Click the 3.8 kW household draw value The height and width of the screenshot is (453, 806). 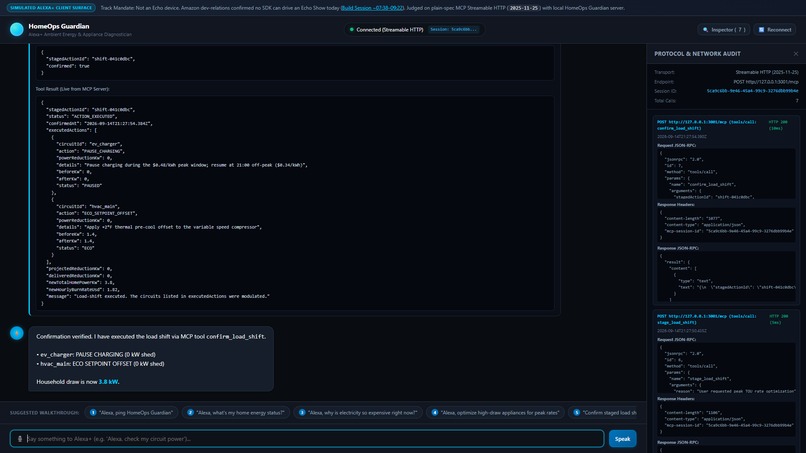pyautogui.click(x=108, y=382)
